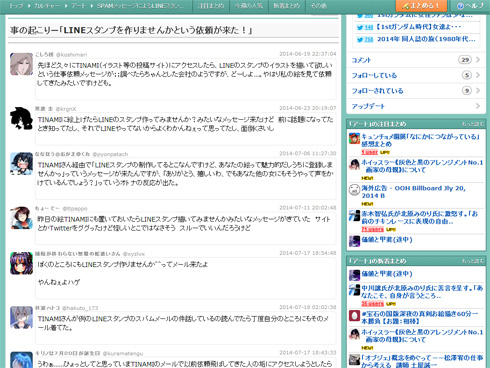Open krgnX's black silhouette avatar

(x=21, y=118)
